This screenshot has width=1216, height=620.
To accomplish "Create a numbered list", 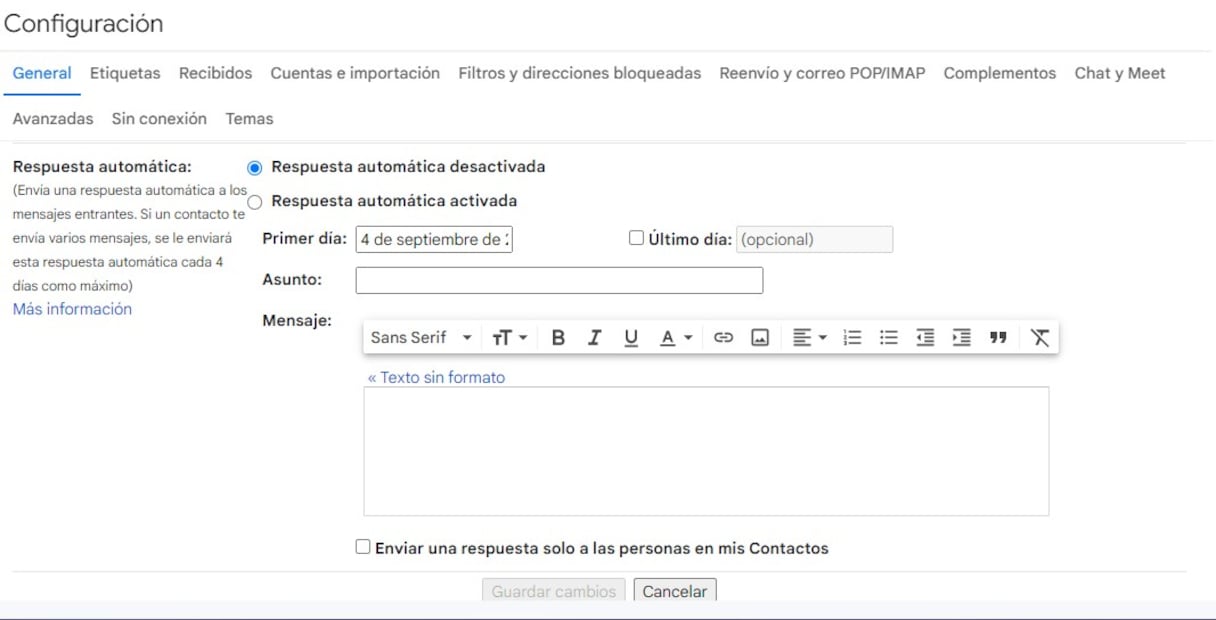I will [852, 338].
